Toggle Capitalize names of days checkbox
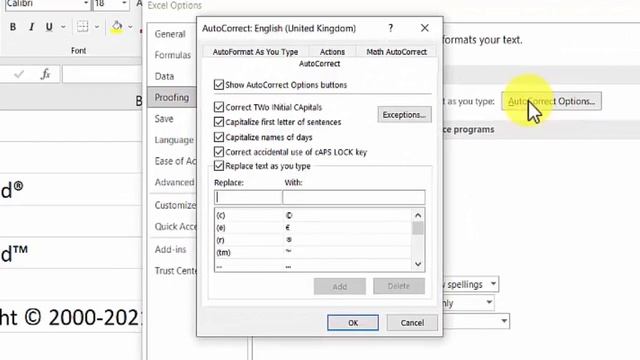This screenshot has height=360, width=640. tap(219, 137)
